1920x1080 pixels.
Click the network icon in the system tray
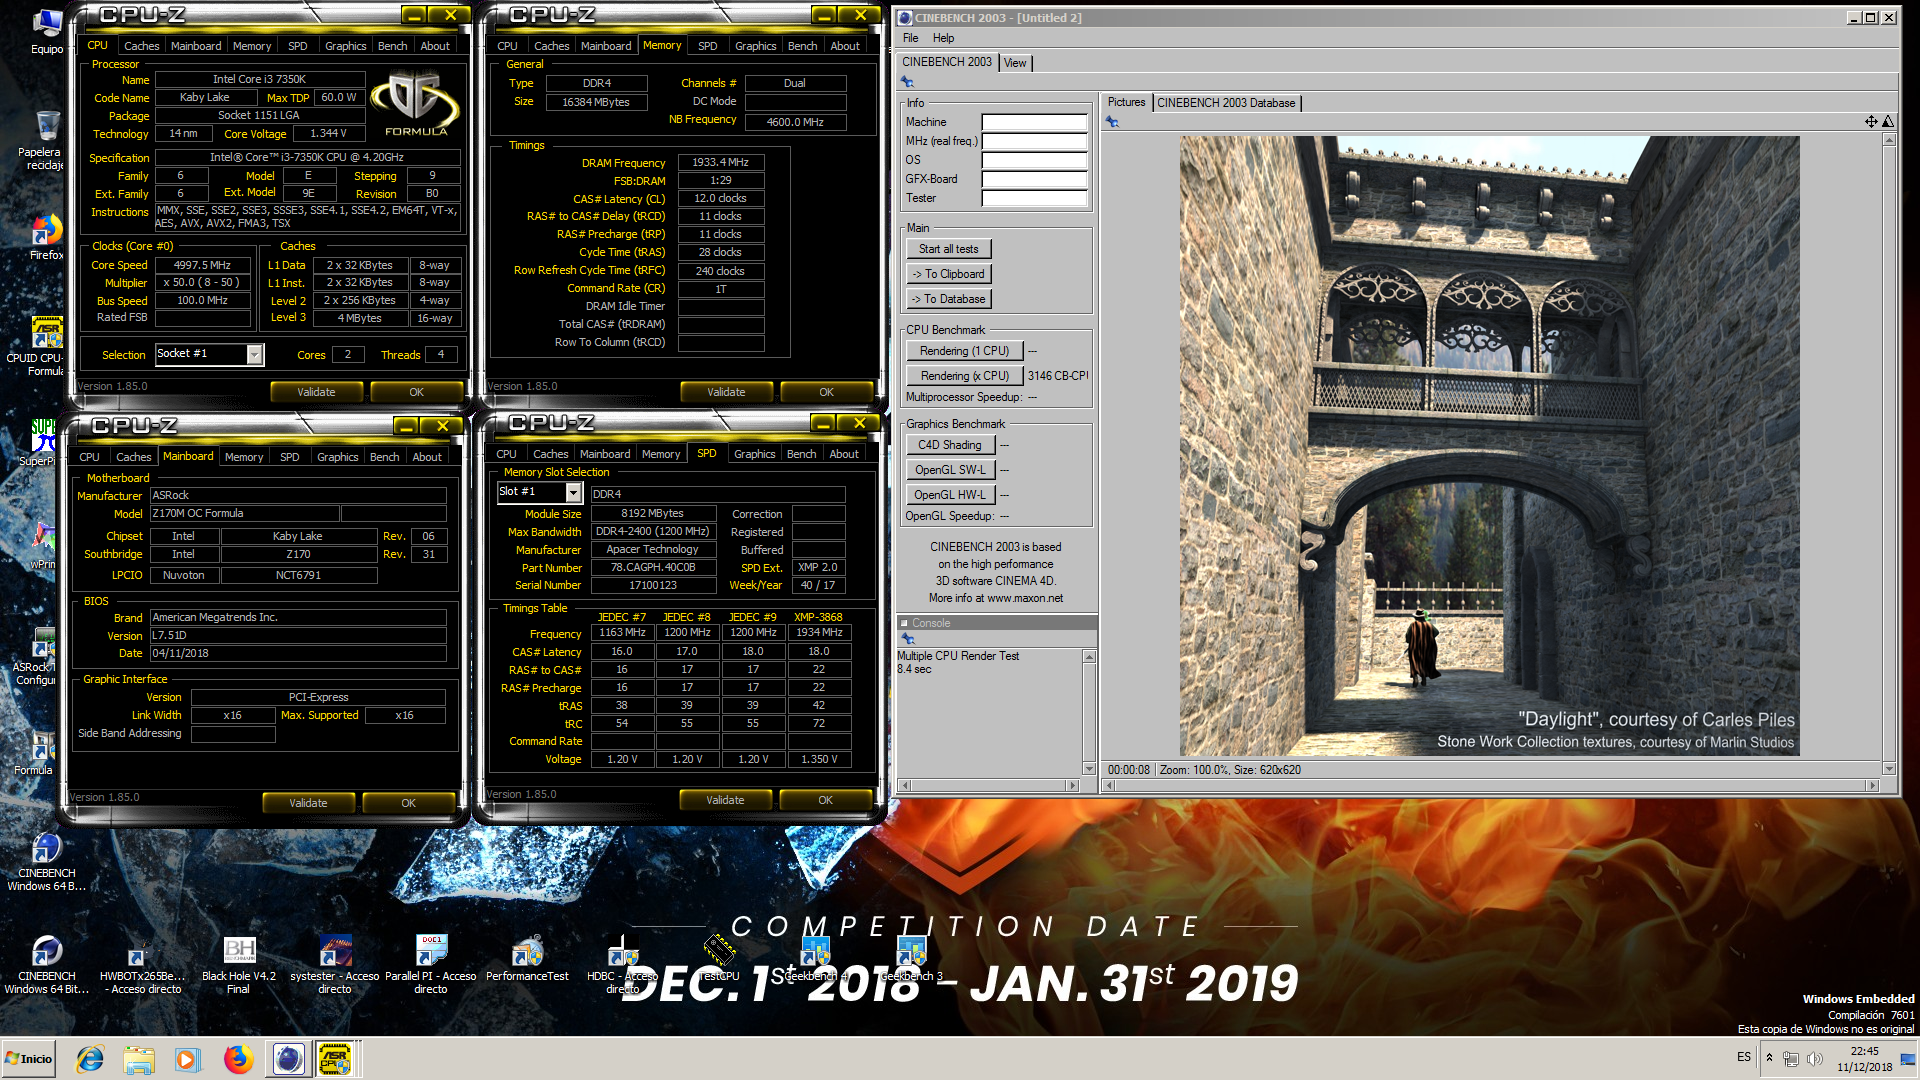[x=1791, y=1058]
